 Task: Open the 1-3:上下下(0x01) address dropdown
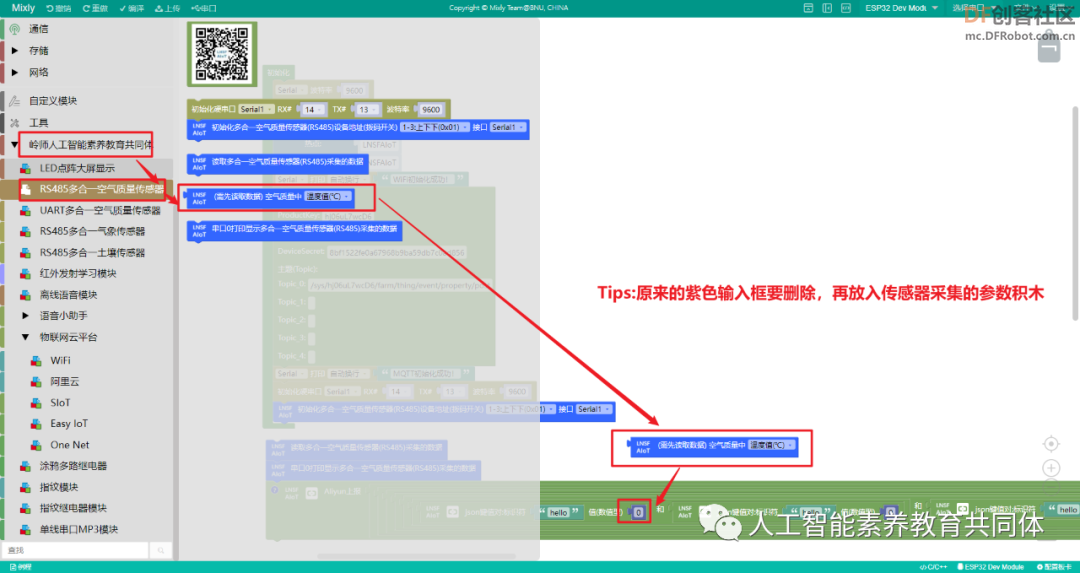[435, 127]
